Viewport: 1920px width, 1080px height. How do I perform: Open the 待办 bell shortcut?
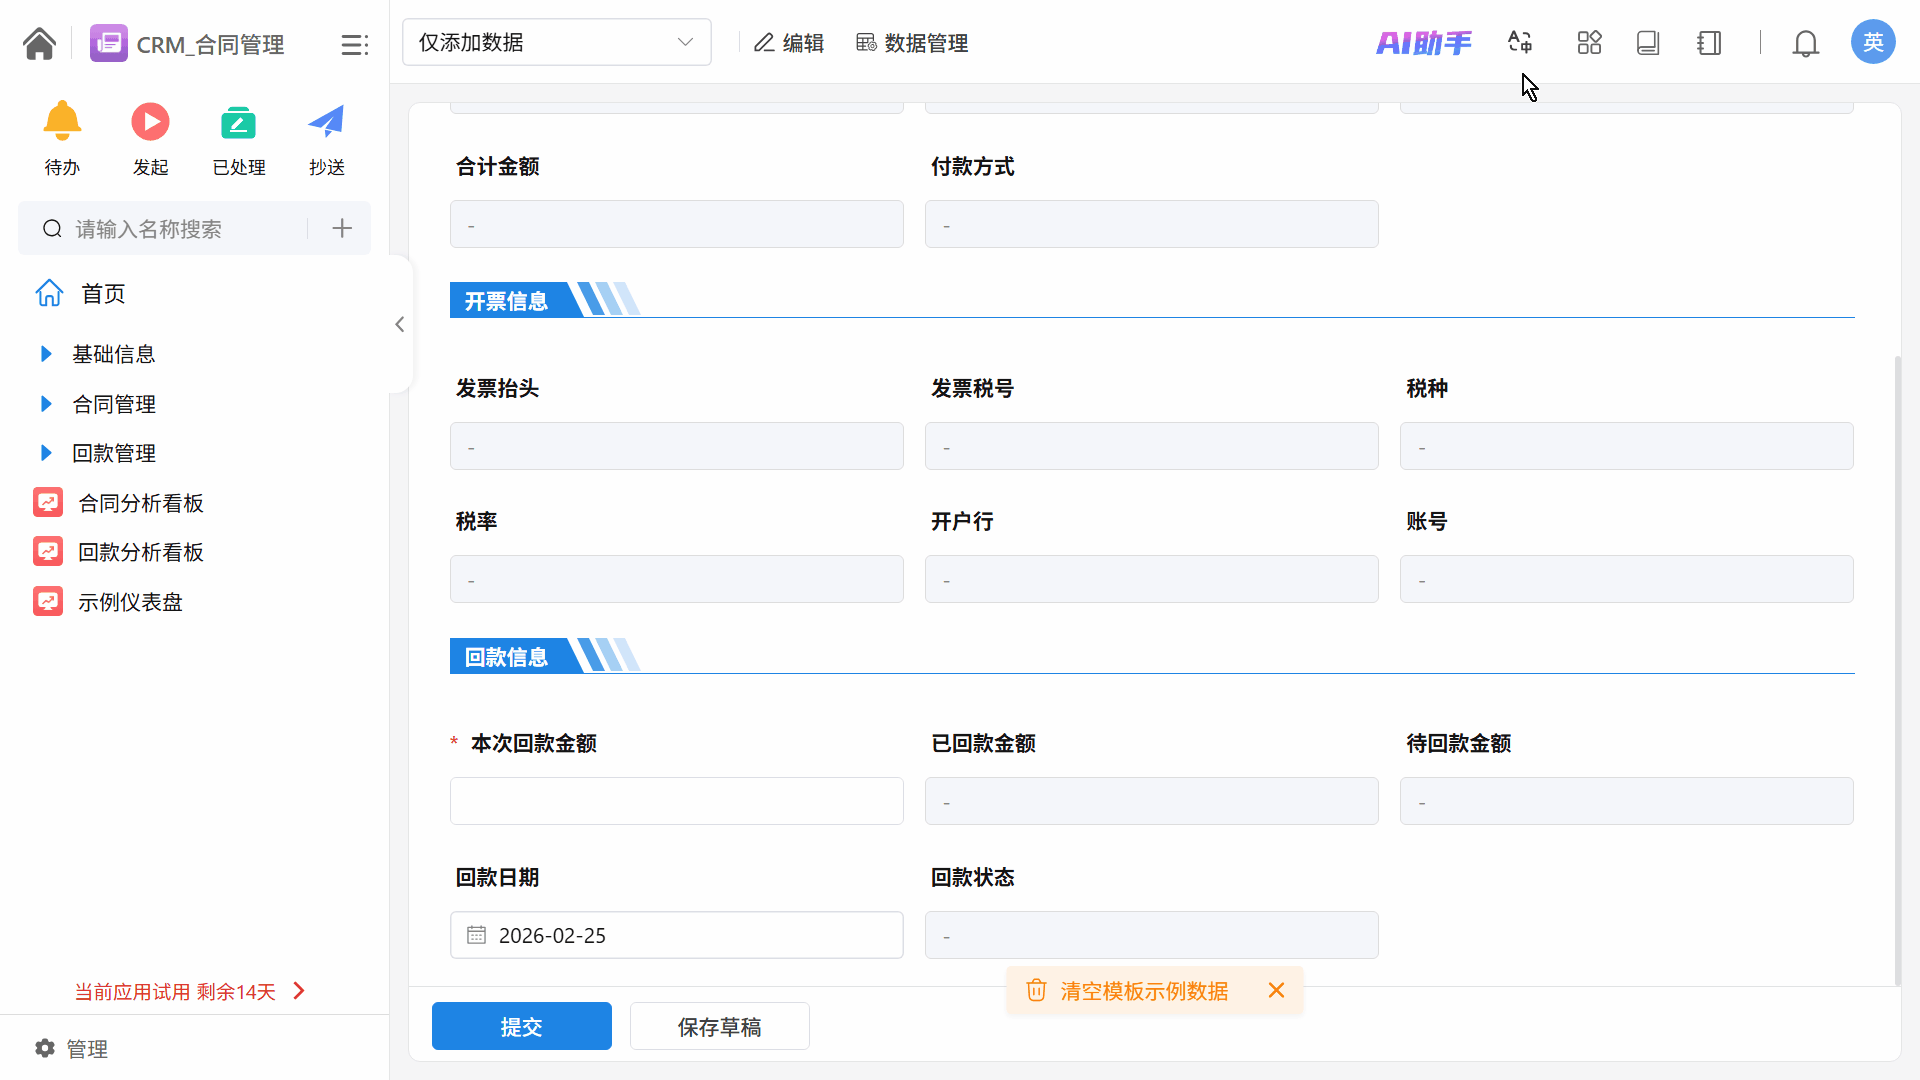coord(62,123)
